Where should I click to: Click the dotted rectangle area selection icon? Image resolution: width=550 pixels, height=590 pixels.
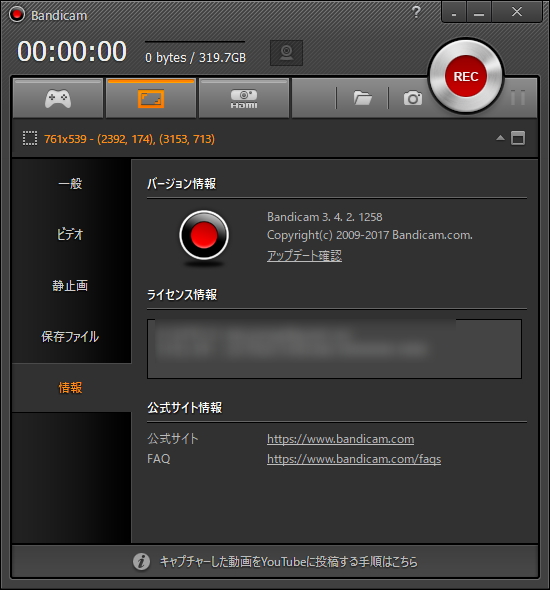point(30,138)
